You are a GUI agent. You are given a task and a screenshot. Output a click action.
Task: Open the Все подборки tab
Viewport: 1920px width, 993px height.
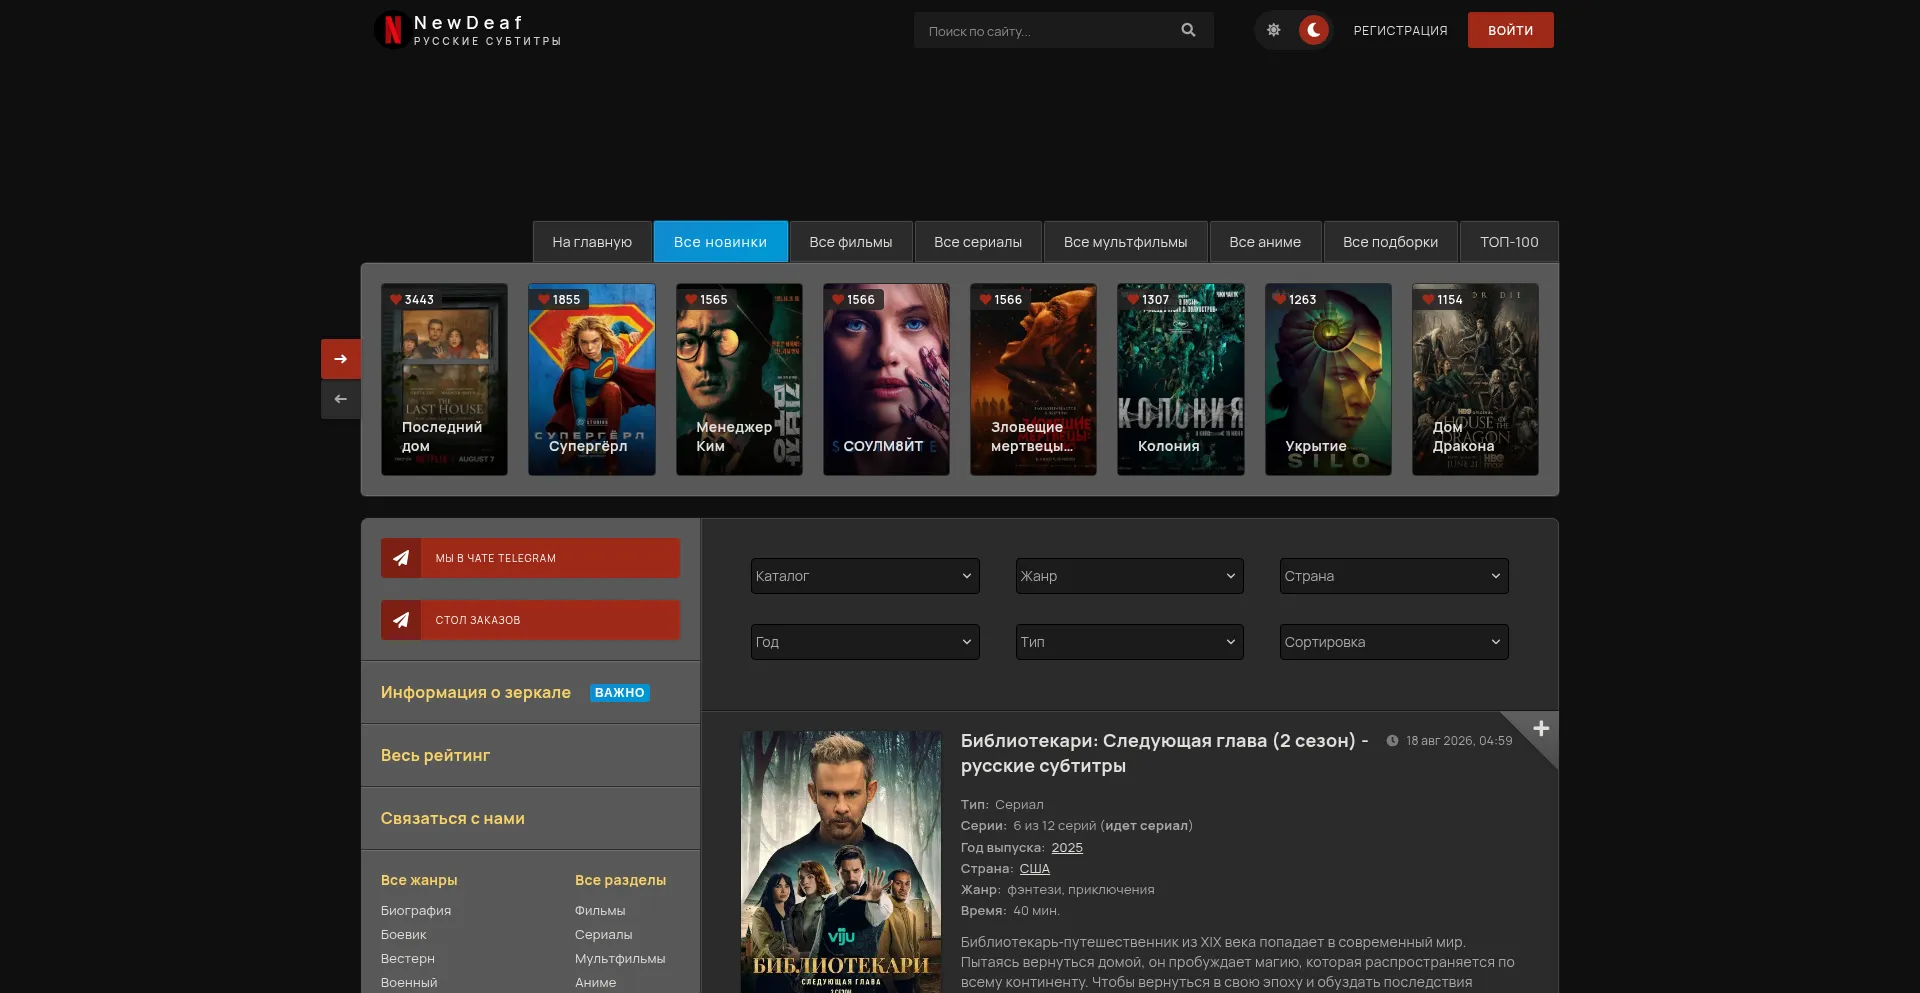1391,242
